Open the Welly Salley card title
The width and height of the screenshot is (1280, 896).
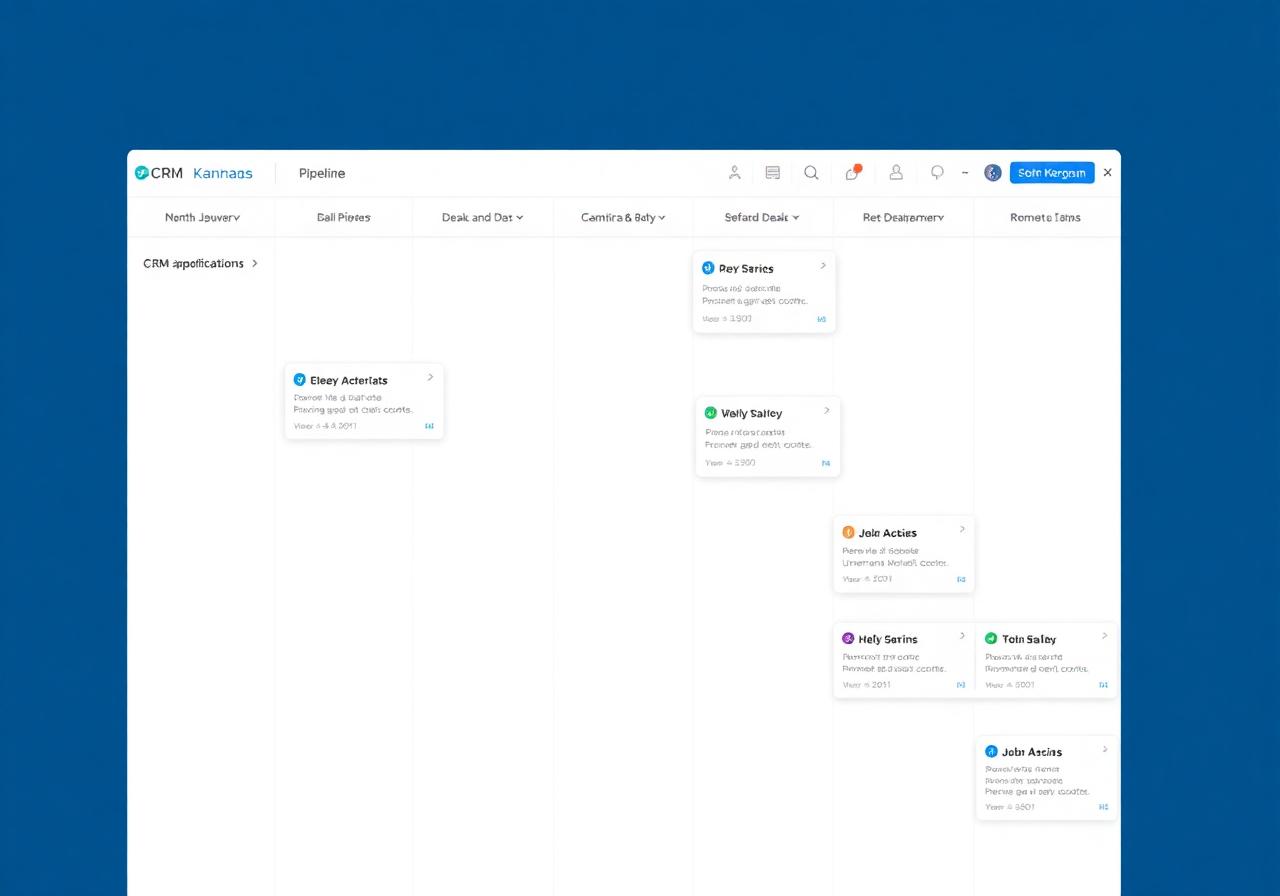(751, 413)
